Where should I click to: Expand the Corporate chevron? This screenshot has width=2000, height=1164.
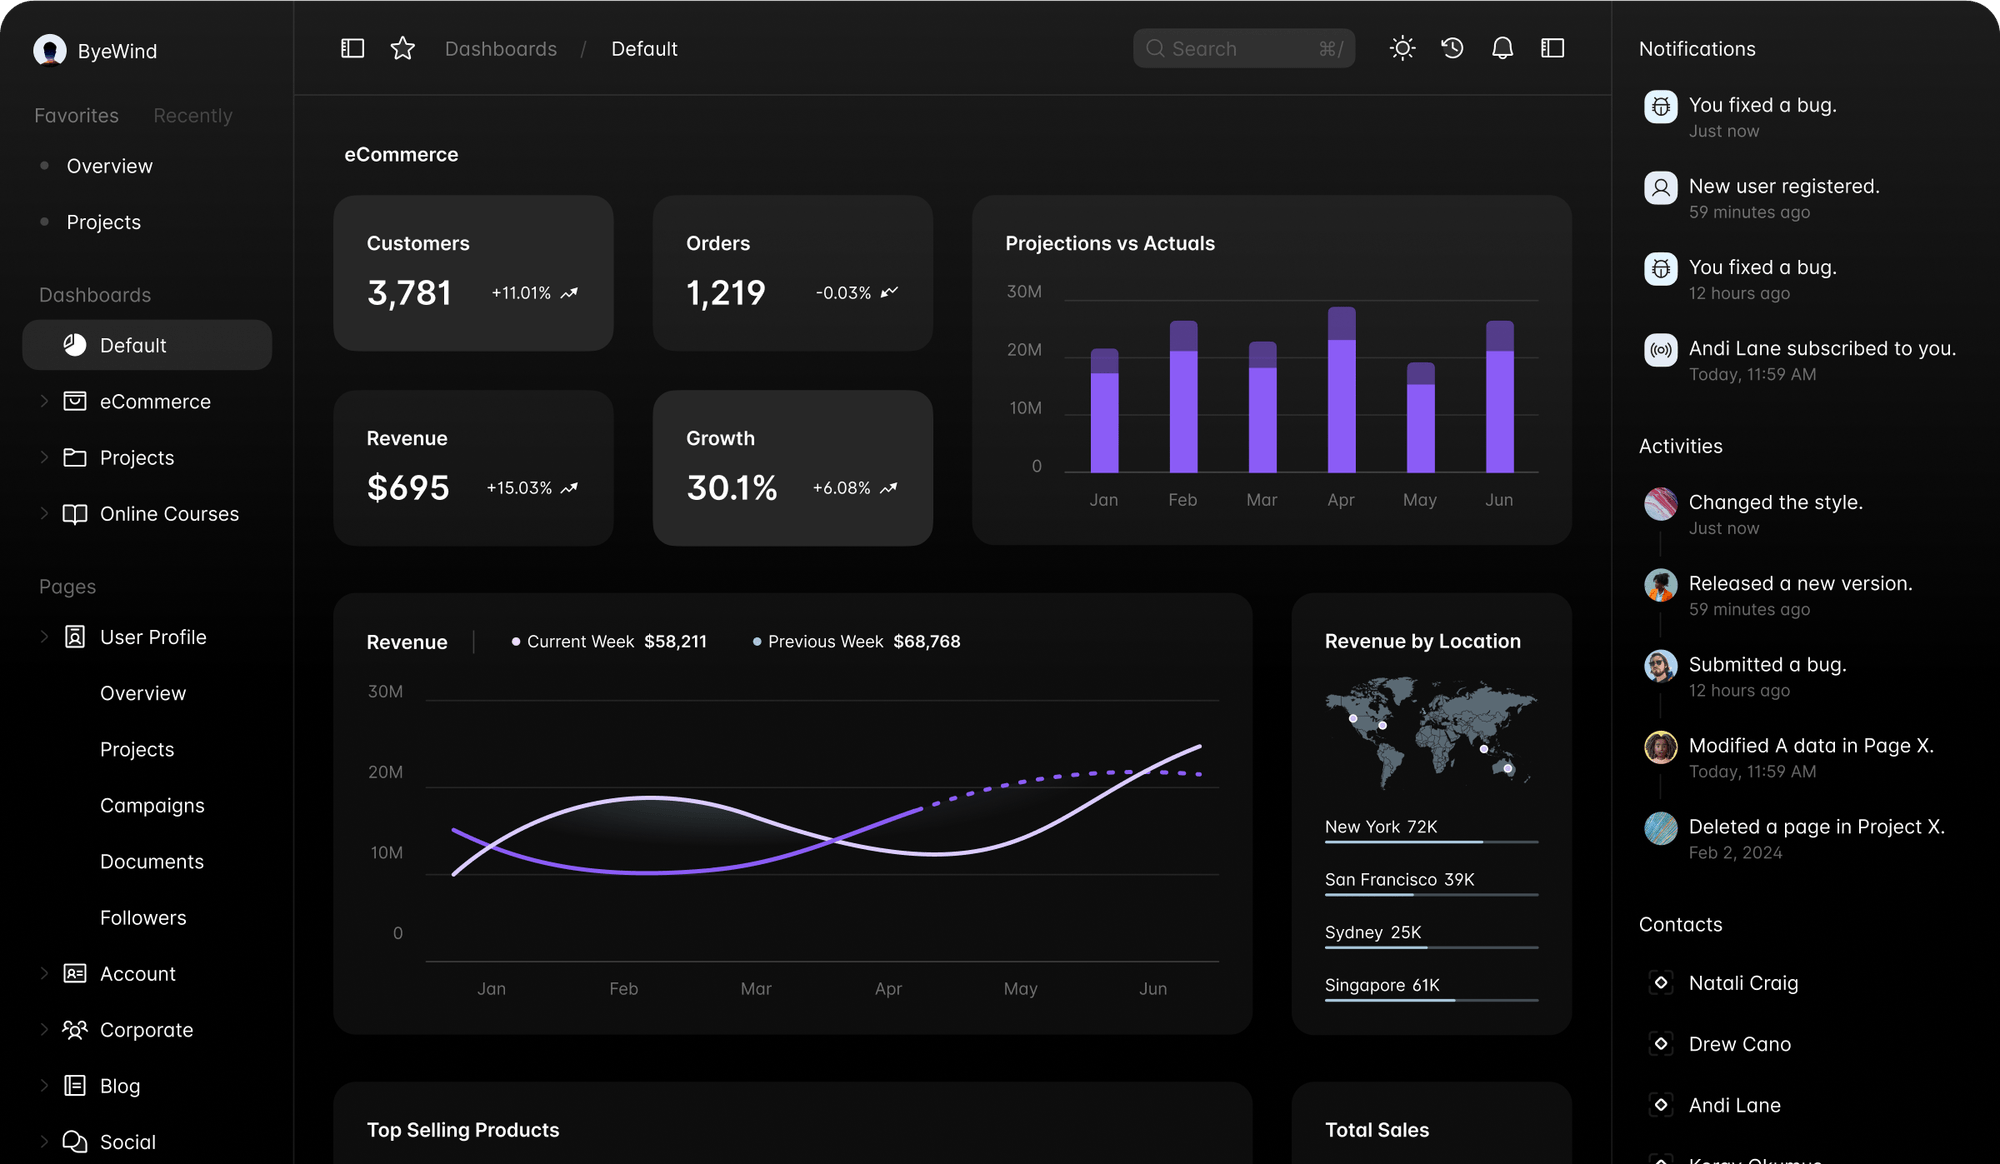(44, 1029)
